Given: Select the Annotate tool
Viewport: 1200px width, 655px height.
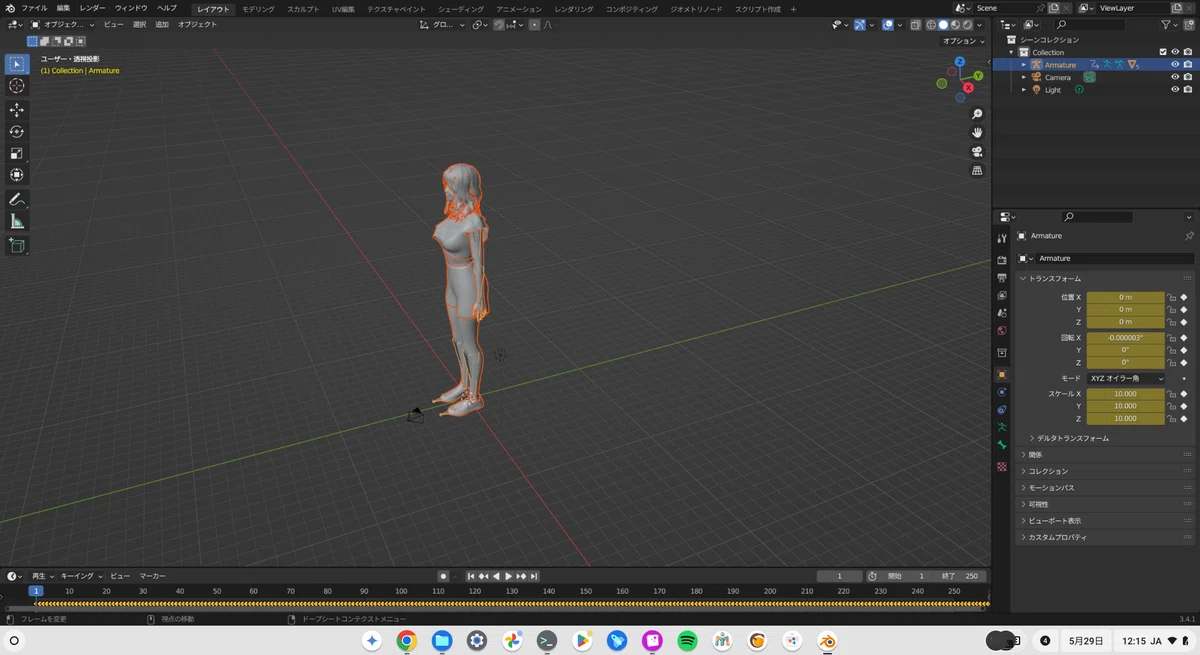Looking at the screenshot, I should point(16,200).
